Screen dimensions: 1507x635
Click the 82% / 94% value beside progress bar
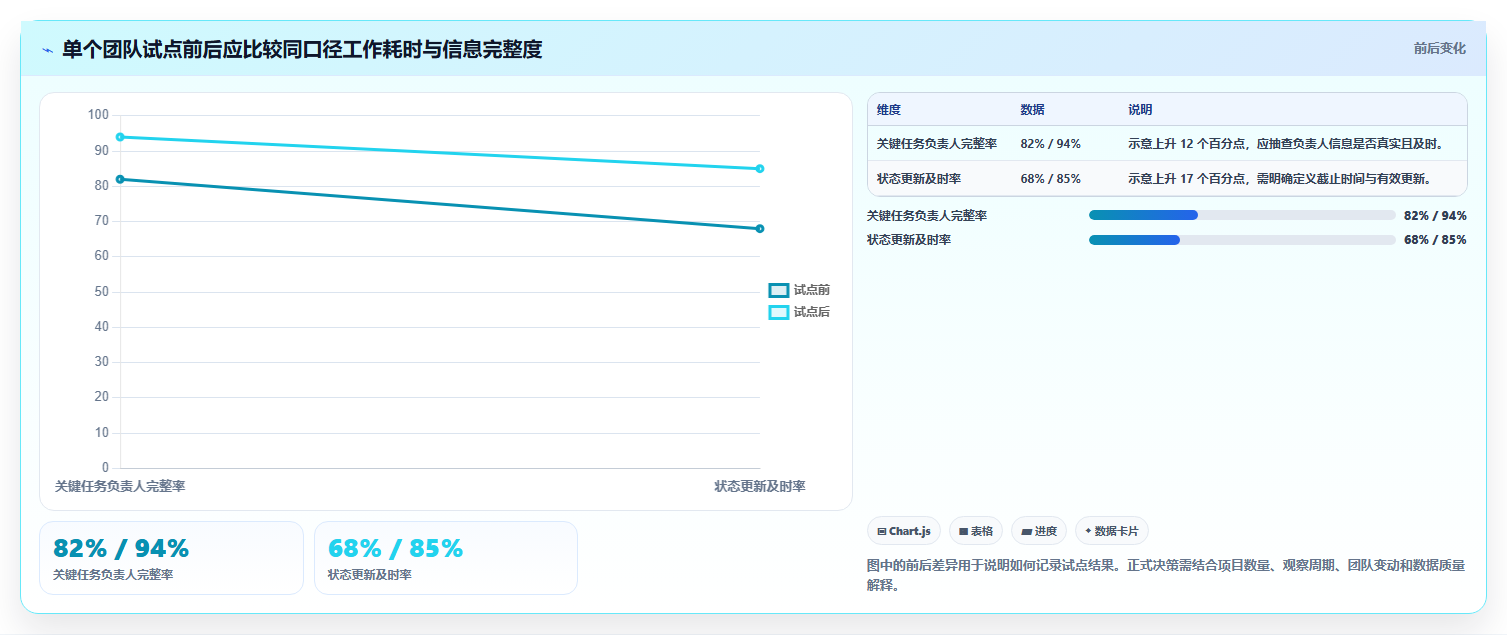(x=1435, y=215)
